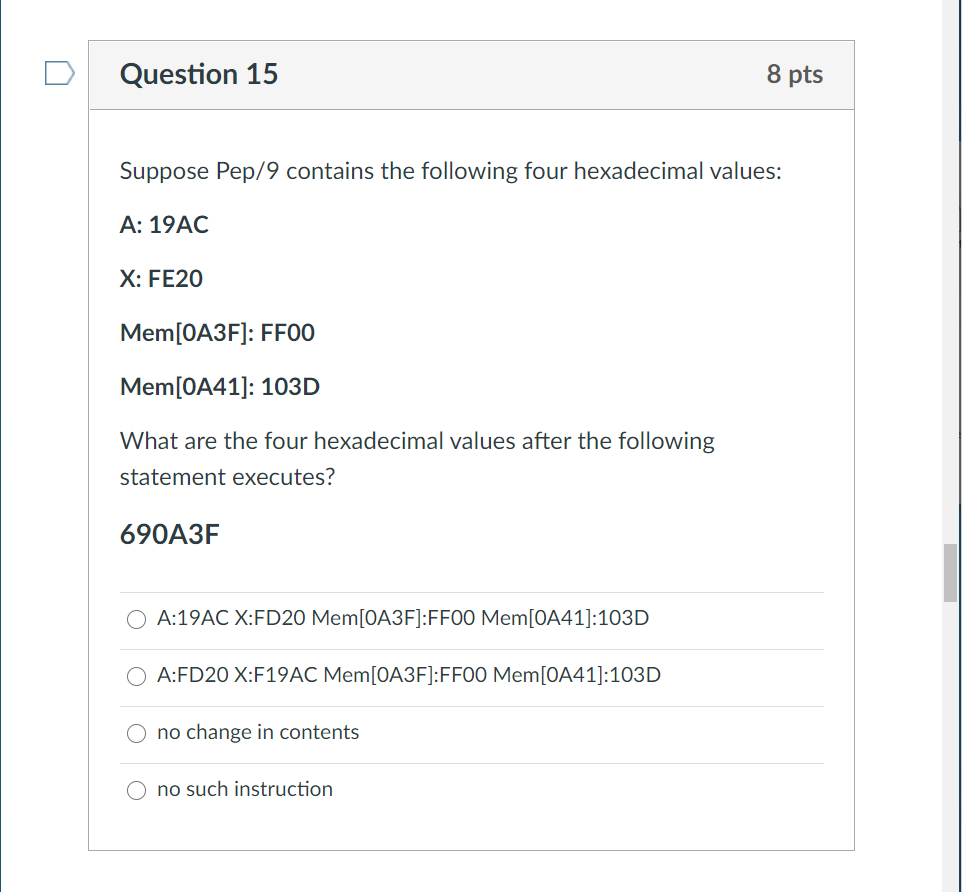The image size is (962, 892).
Task: Click the Mem[0A3F]: FF00 line
Action: click(x=216, y=332)
